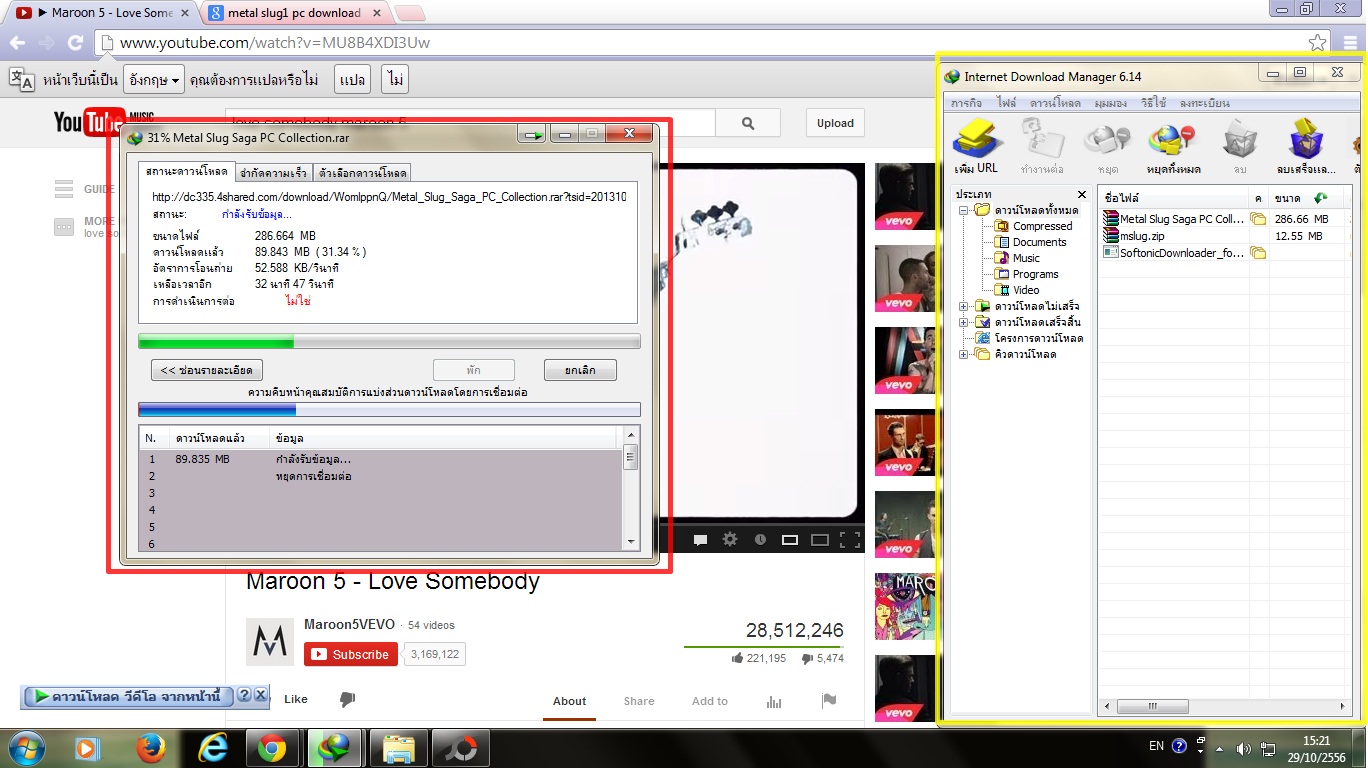Click the help question mark on IDM video download bar
The width and height of the screenshot is (1368, 768).
243,695
